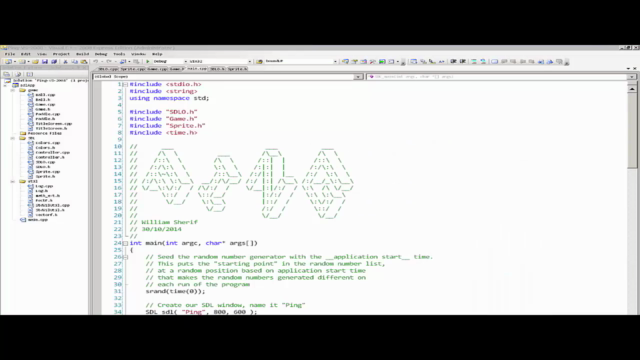Switch to the SDLO.cpp editor tab

(108, 69)
